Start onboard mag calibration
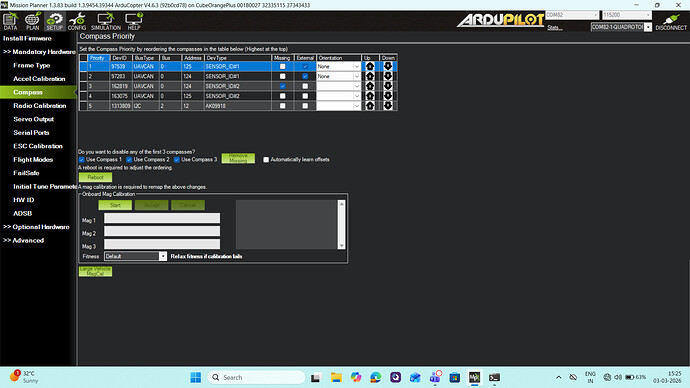 115,205
